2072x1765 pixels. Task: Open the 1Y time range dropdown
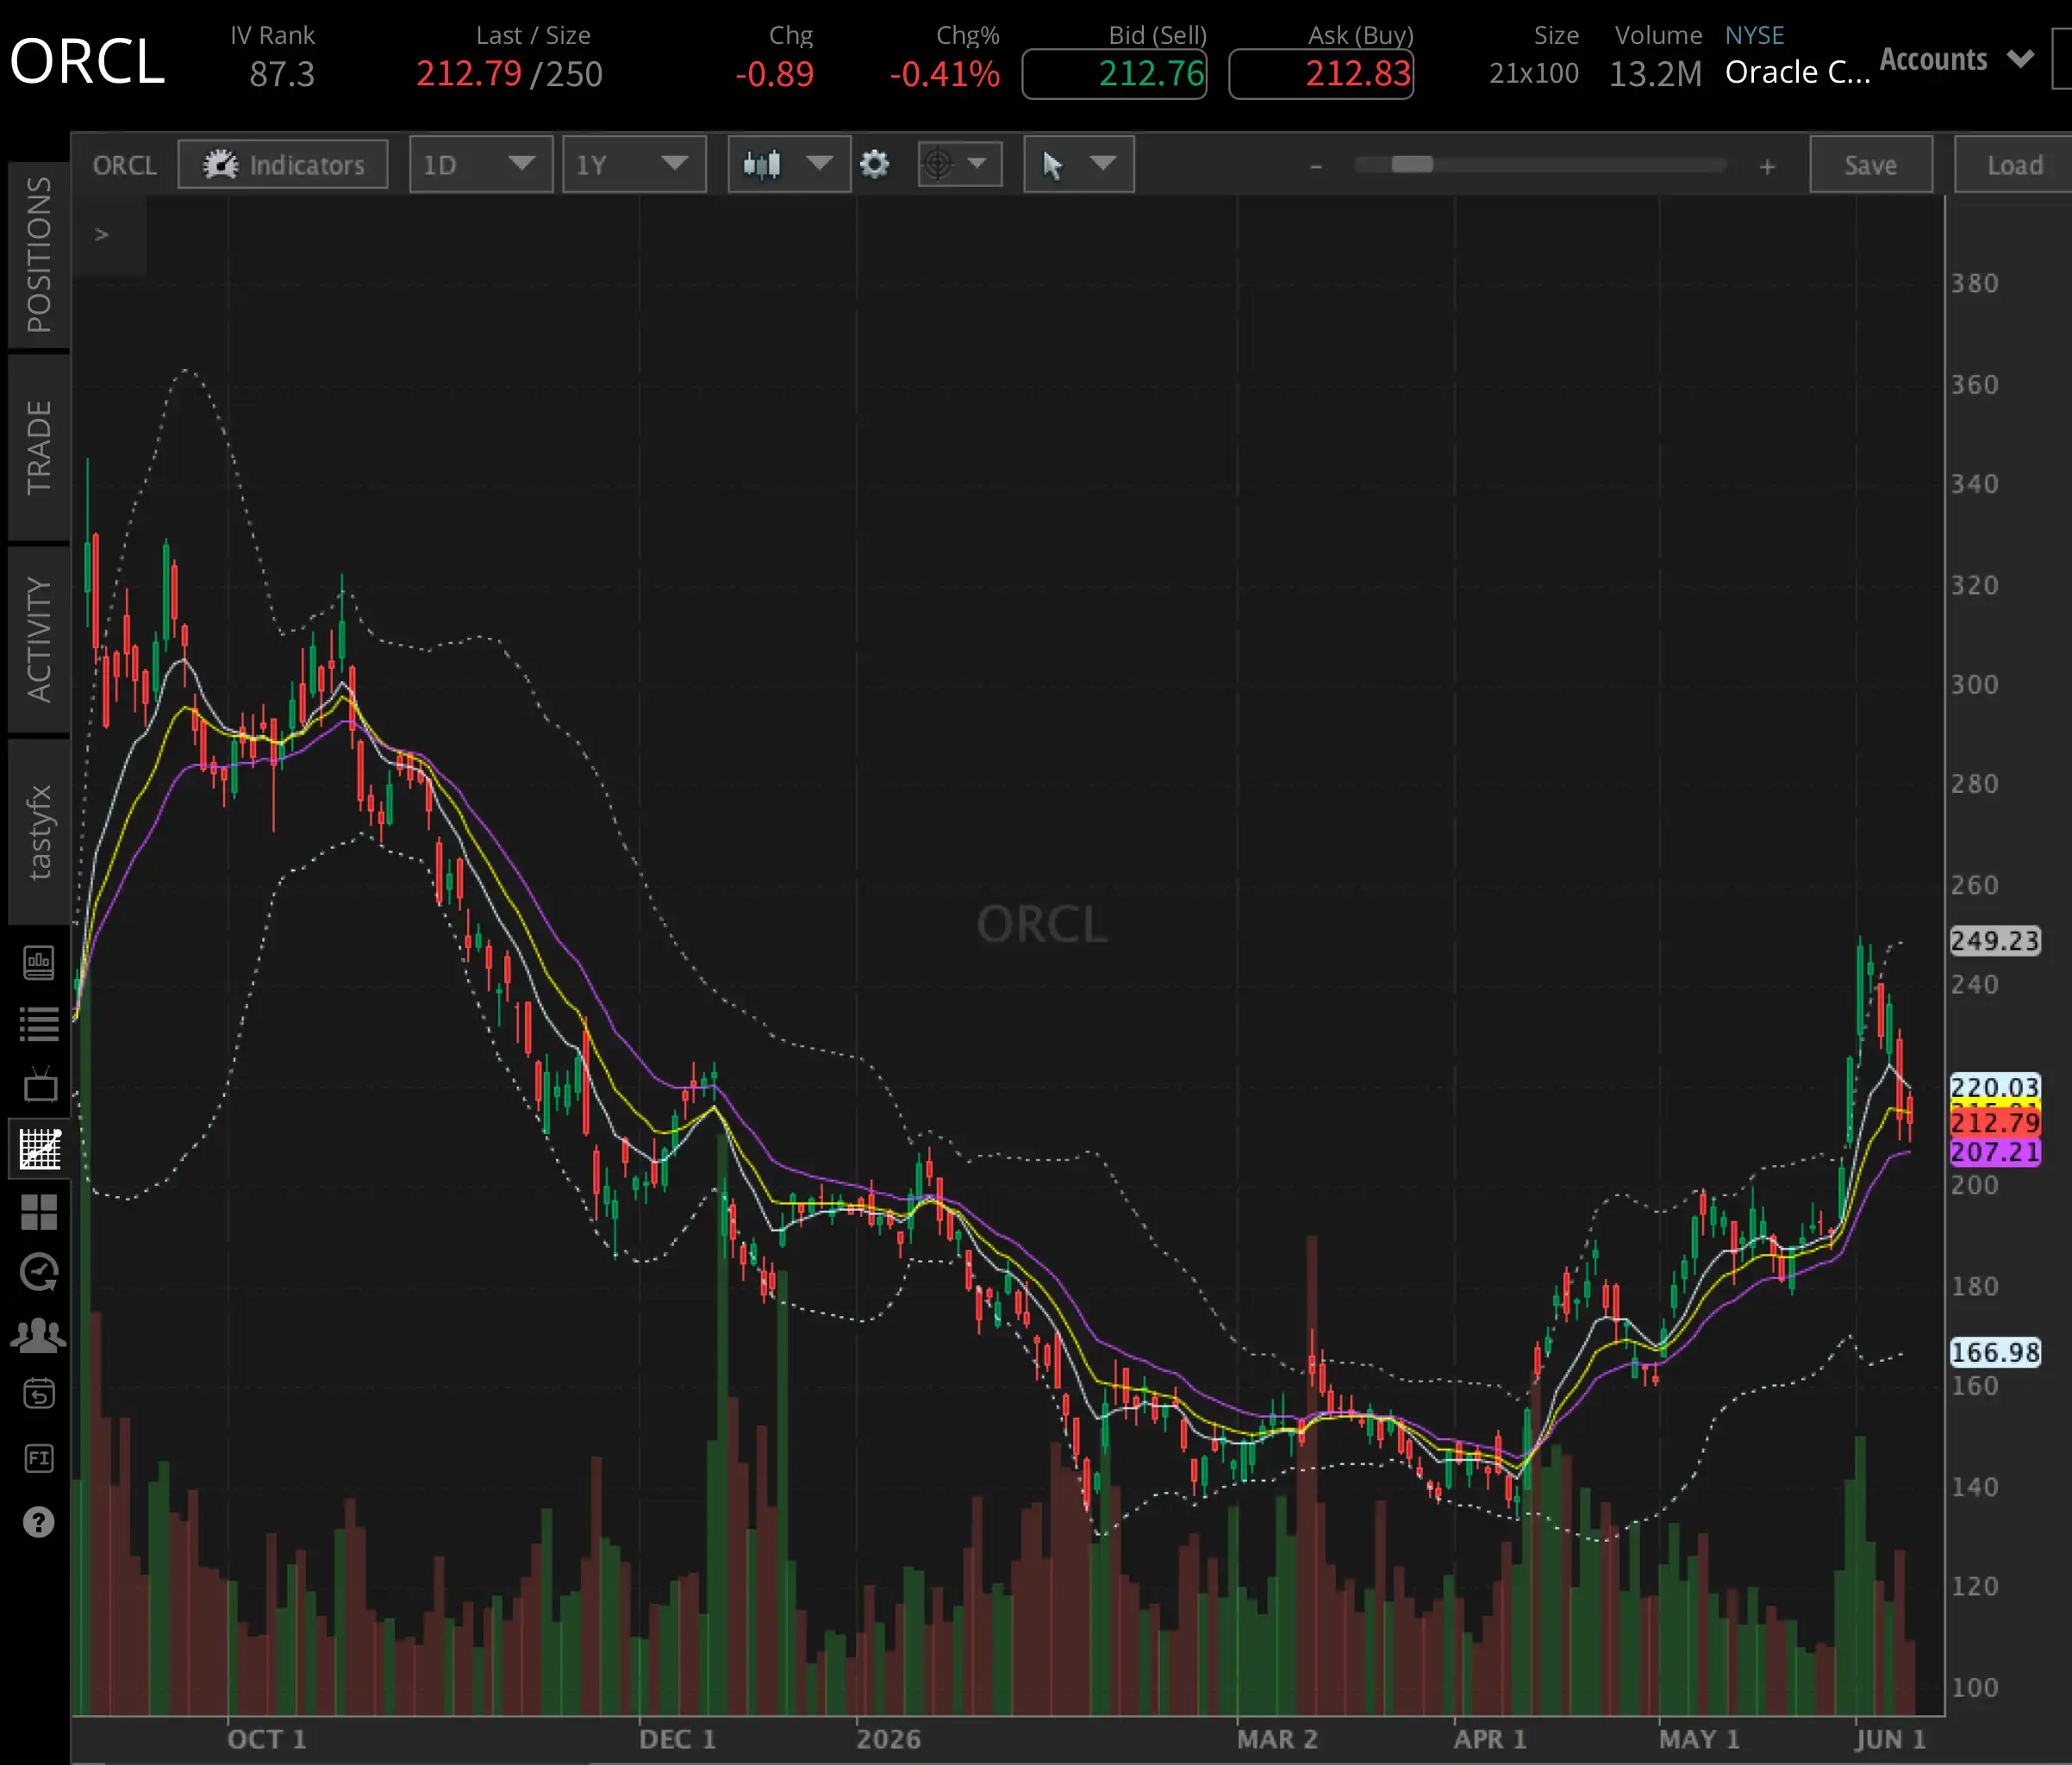click(634, 164)
